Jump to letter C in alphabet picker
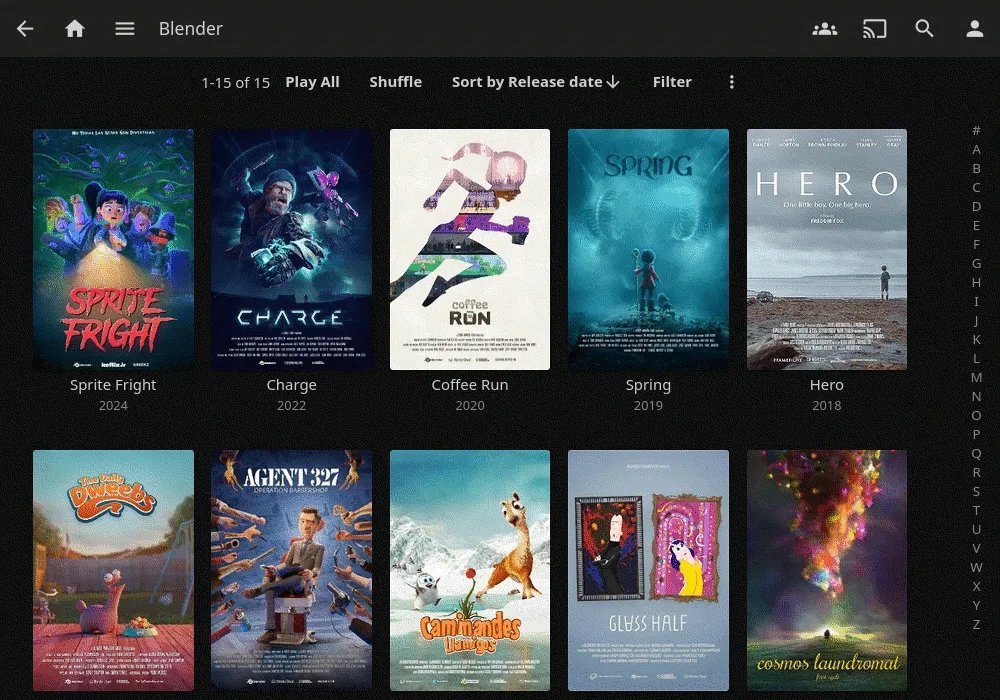This screenshot has width=1000, height=700. [976, 187]
